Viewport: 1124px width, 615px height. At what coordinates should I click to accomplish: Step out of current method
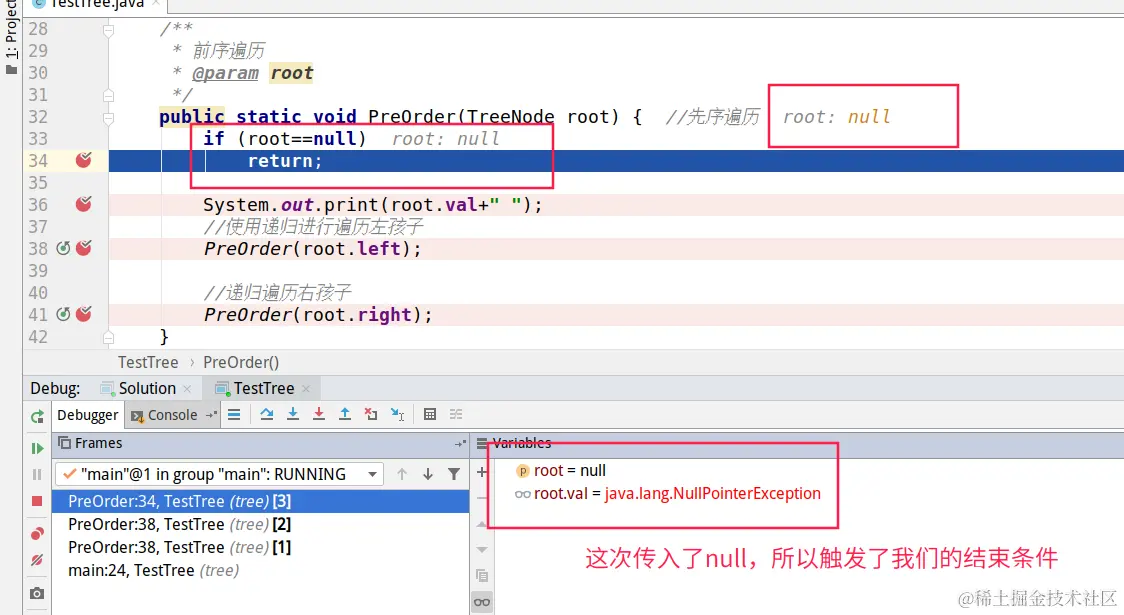click(x=345, y=414)
